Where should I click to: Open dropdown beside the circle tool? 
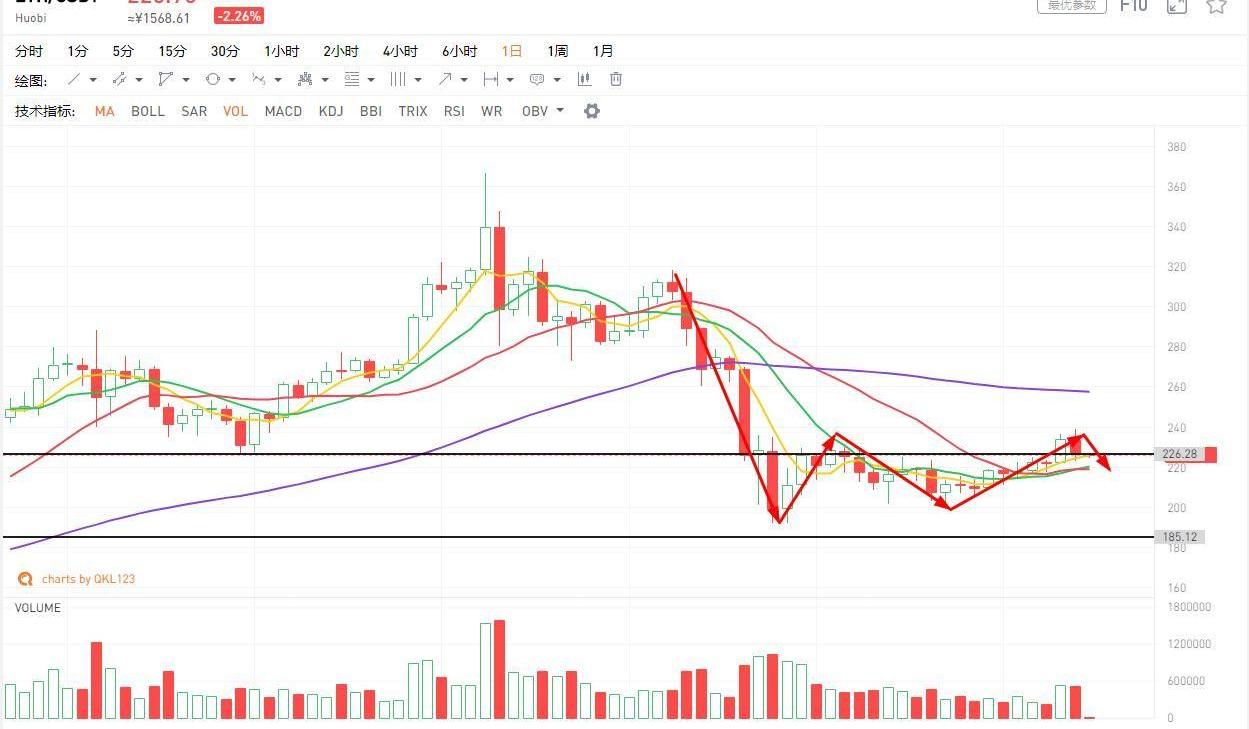point(232,80)
